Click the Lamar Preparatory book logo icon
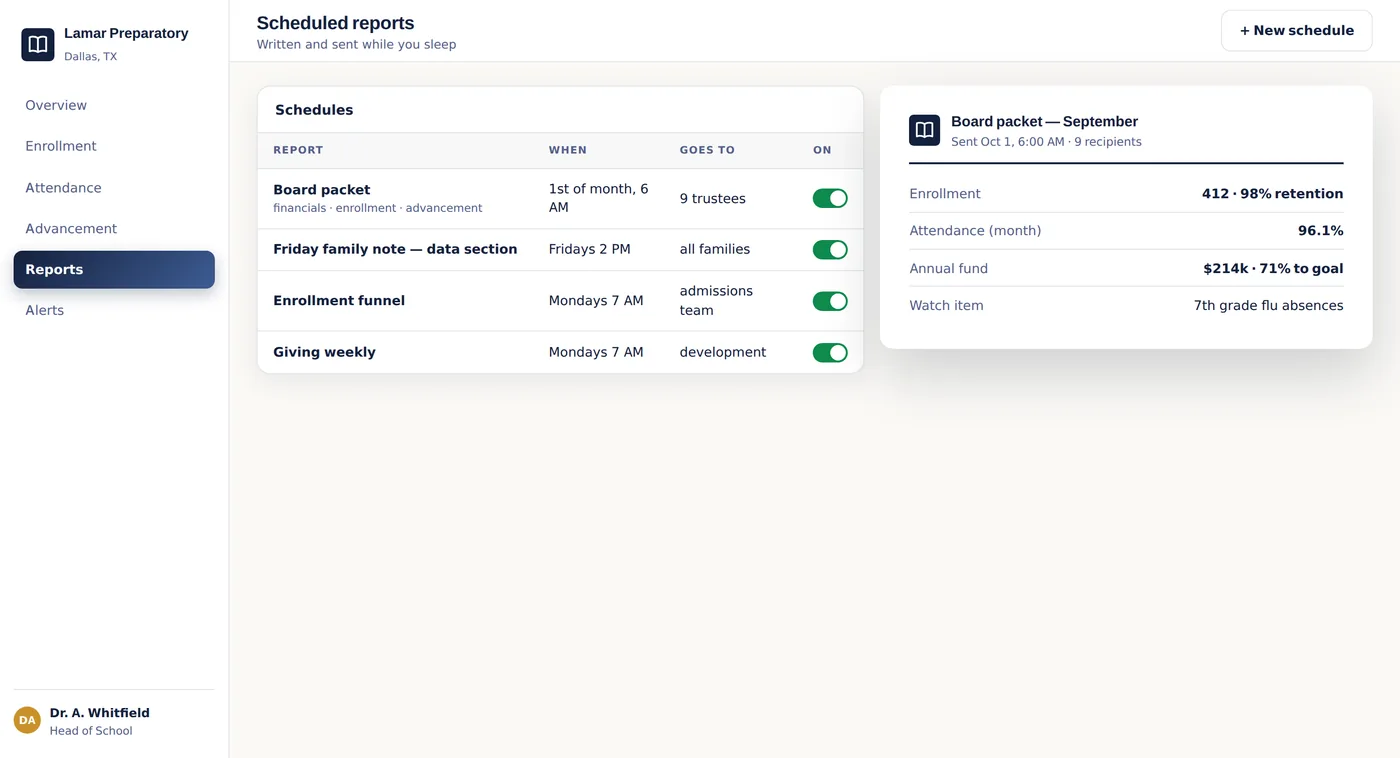 click(38, 45)
